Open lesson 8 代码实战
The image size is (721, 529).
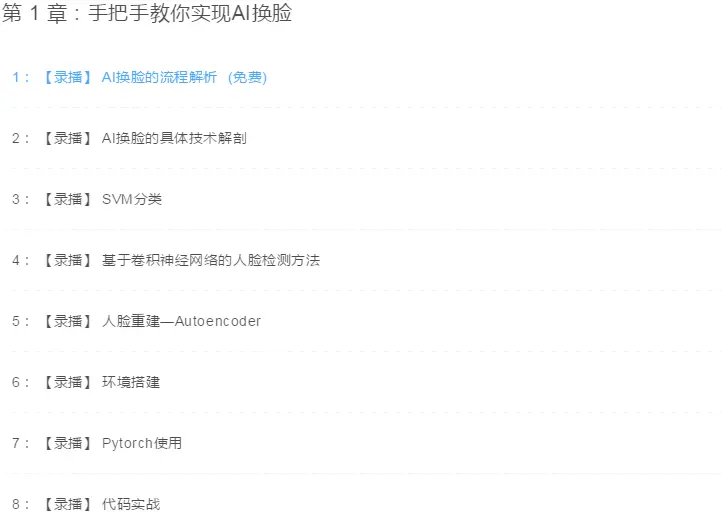pos(131,504)
